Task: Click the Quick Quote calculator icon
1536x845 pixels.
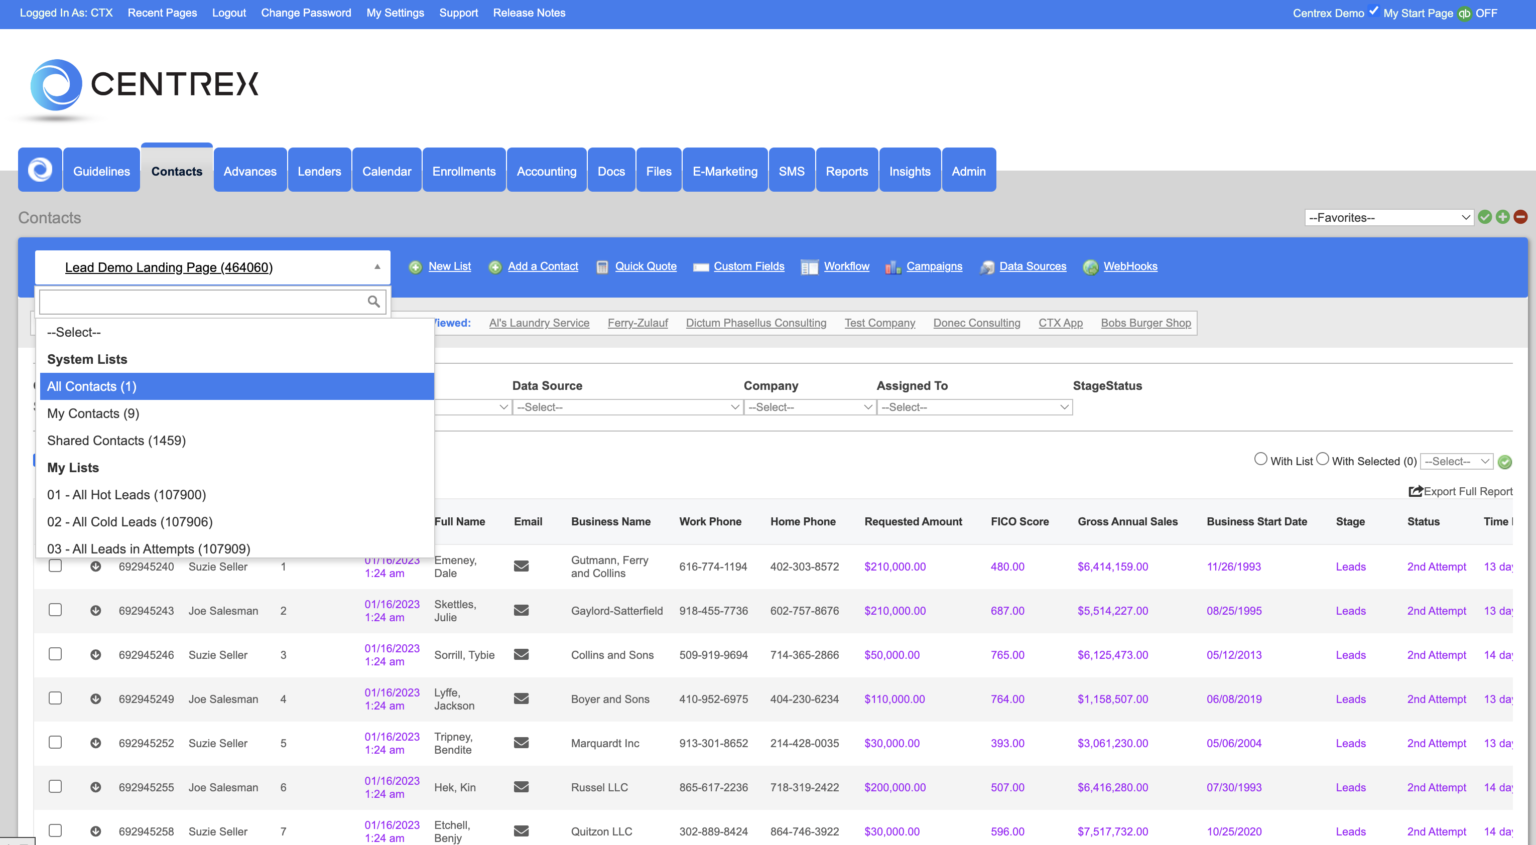Action: point(602,267)
